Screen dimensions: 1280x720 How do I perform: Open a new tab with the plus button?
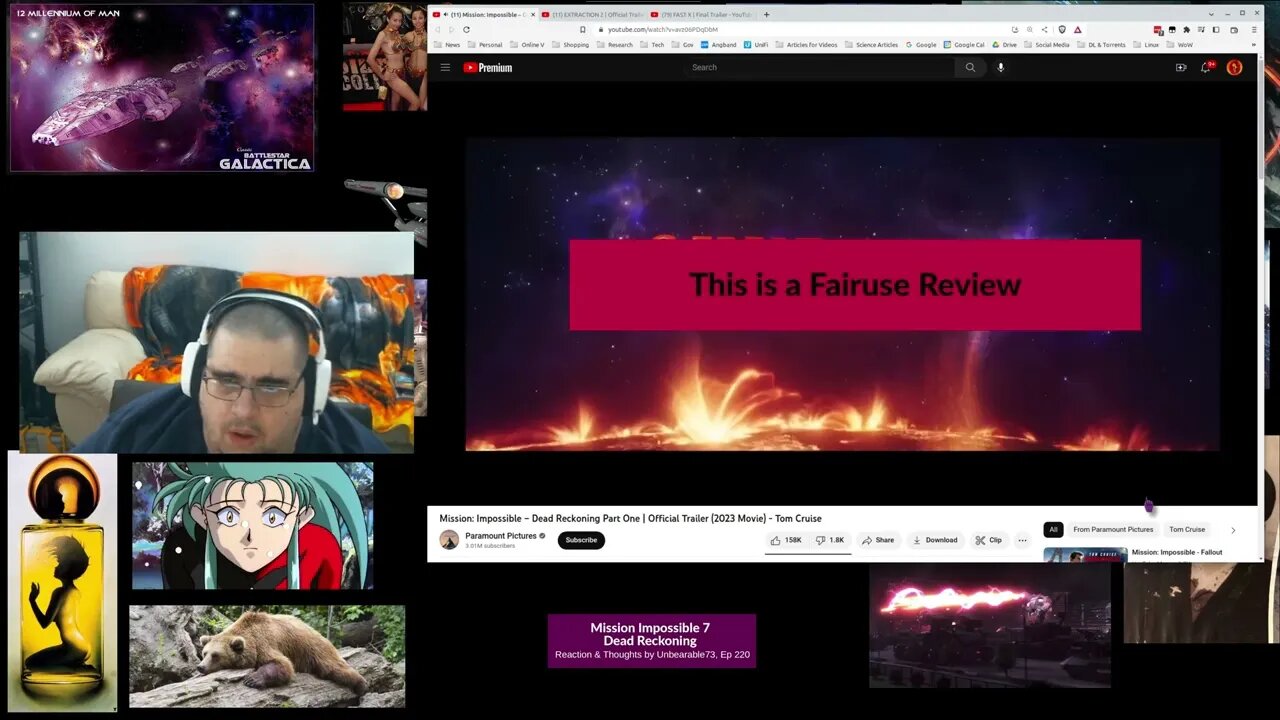click(x=766, y=14)
